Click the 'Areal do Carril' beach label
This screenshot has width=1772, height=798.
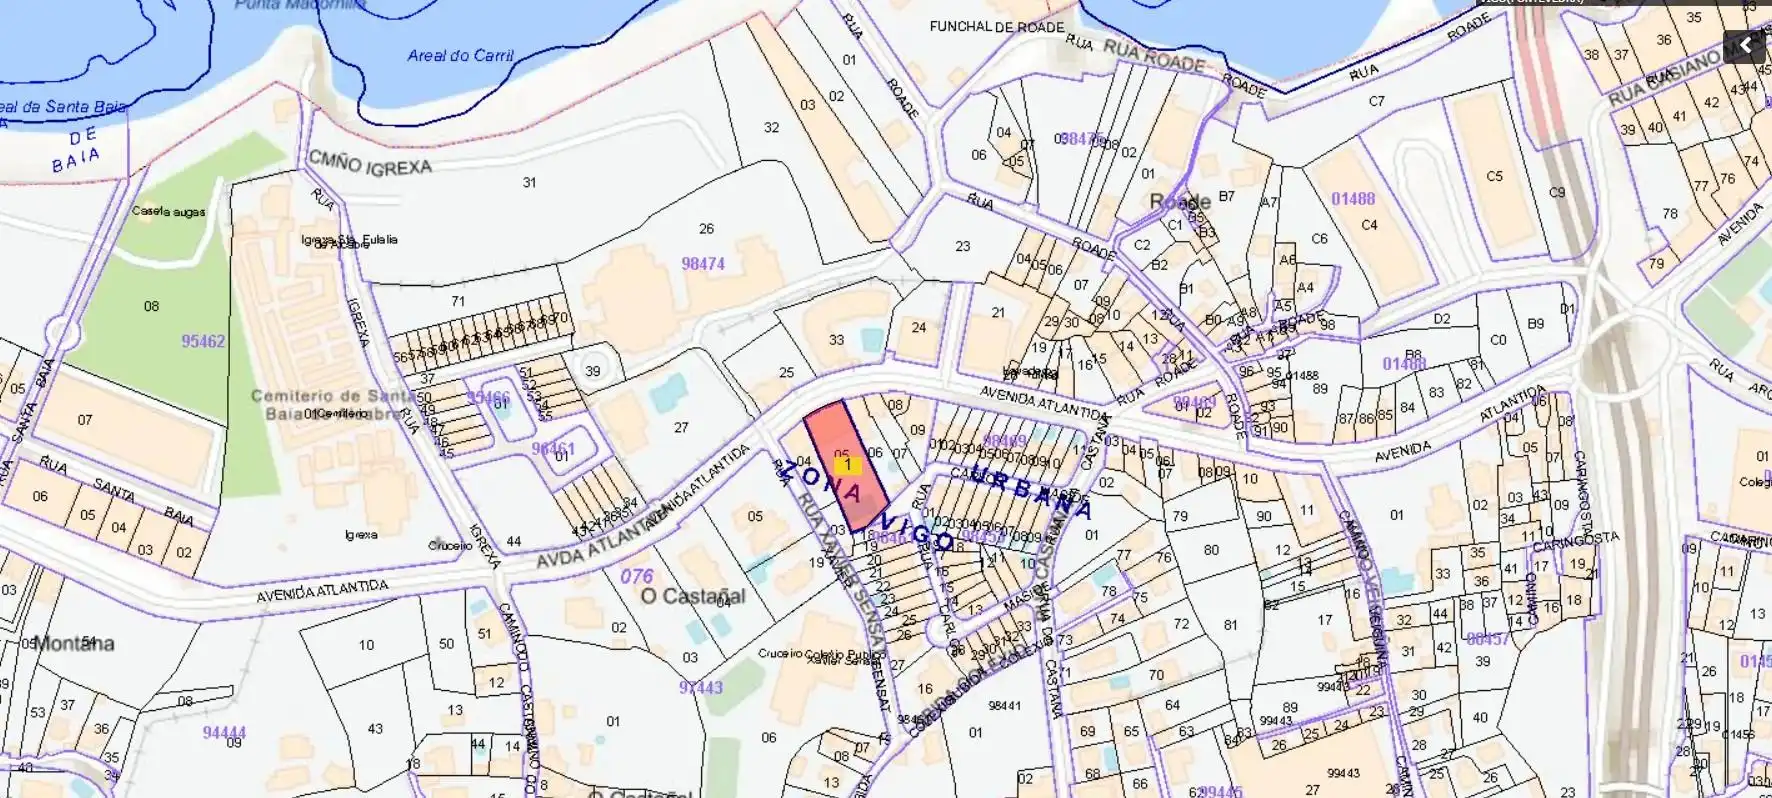click(460, 56)
